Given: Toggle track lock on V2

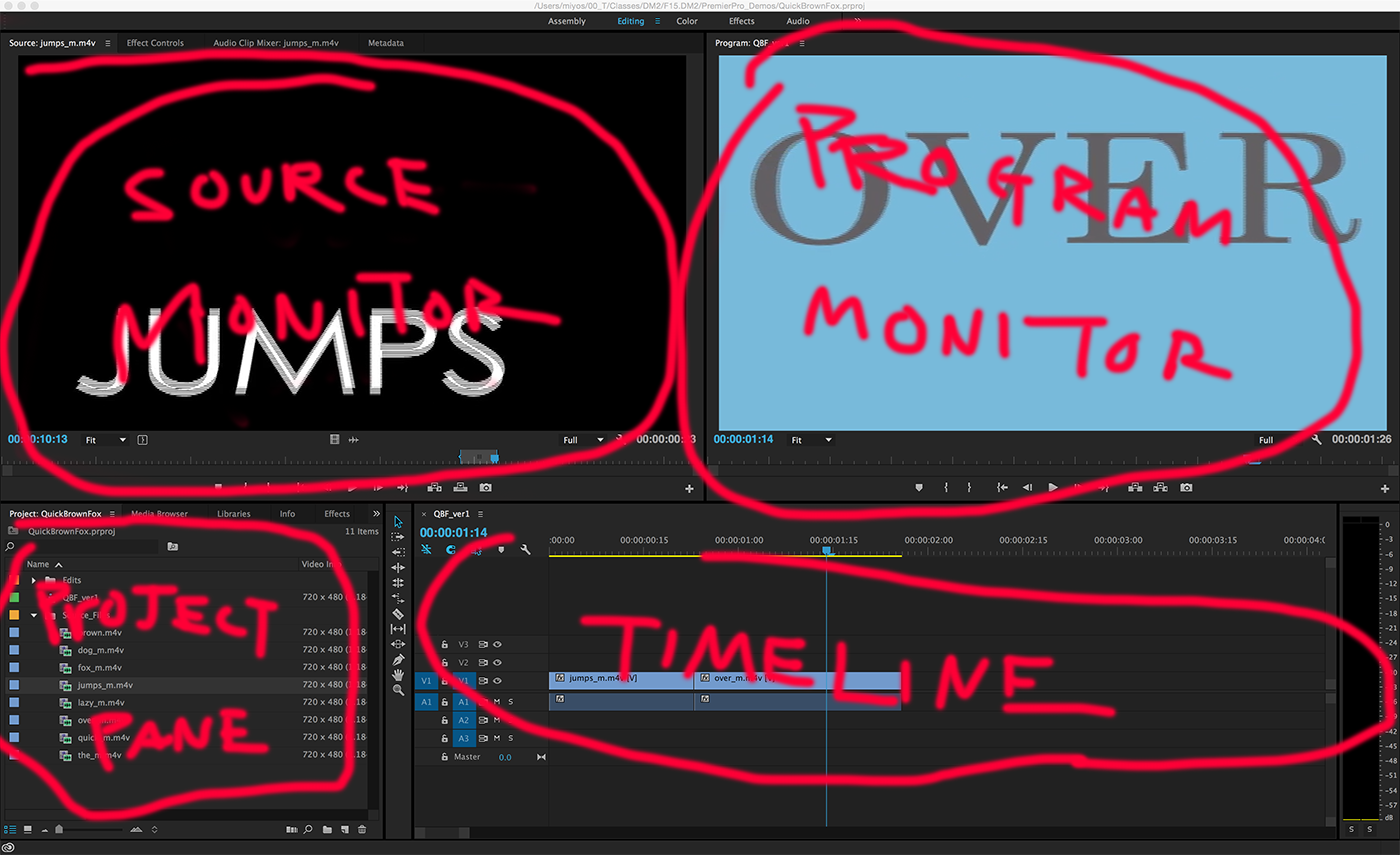Looking at the screenshot, I should (x=446, y=662).
